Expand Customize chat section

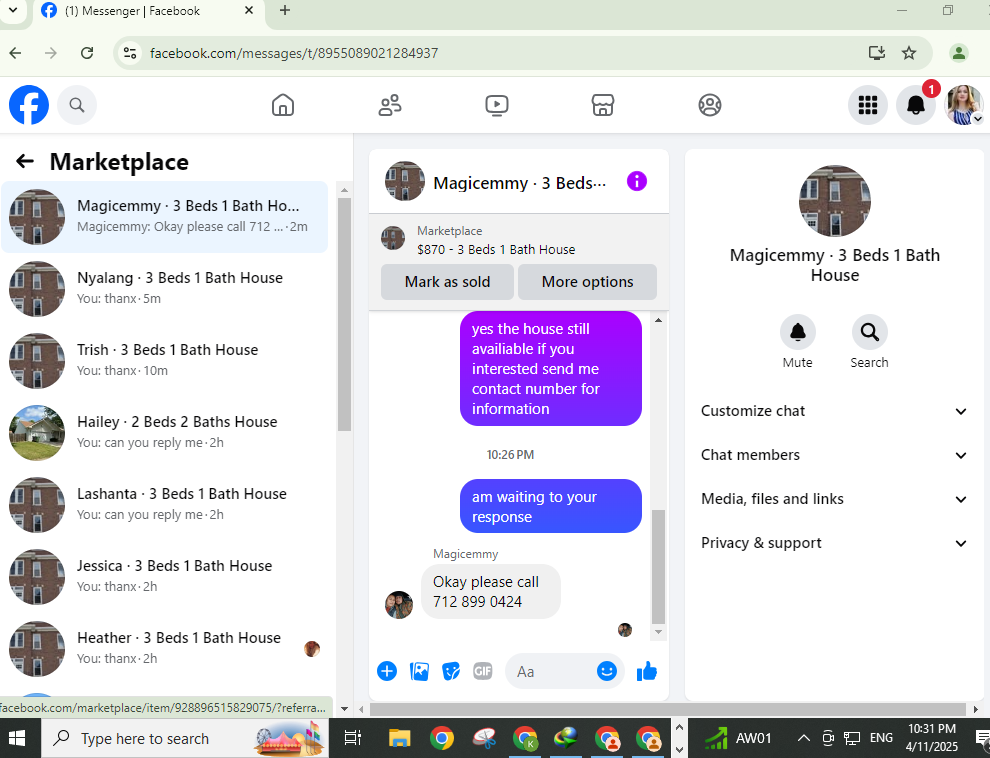[834, 411]
